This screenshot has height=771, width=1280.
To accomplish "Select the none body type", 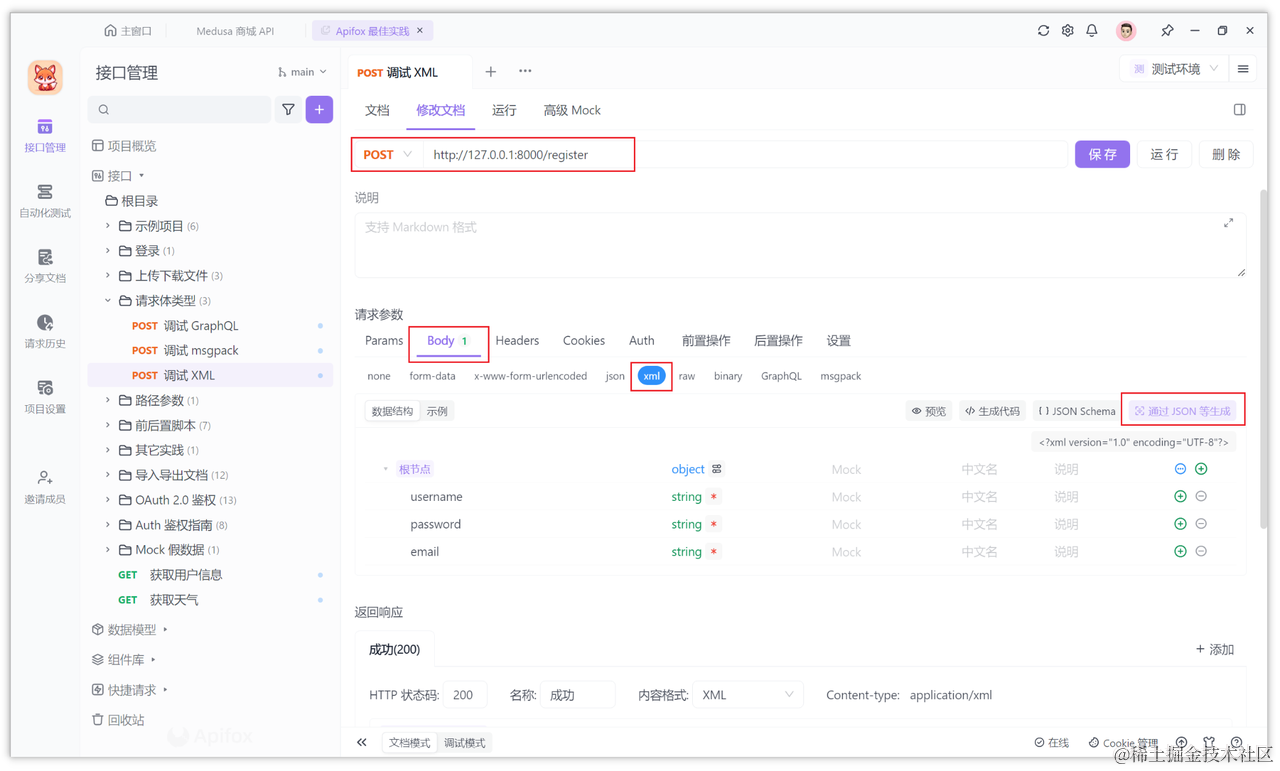I will (x=379, y=376).
